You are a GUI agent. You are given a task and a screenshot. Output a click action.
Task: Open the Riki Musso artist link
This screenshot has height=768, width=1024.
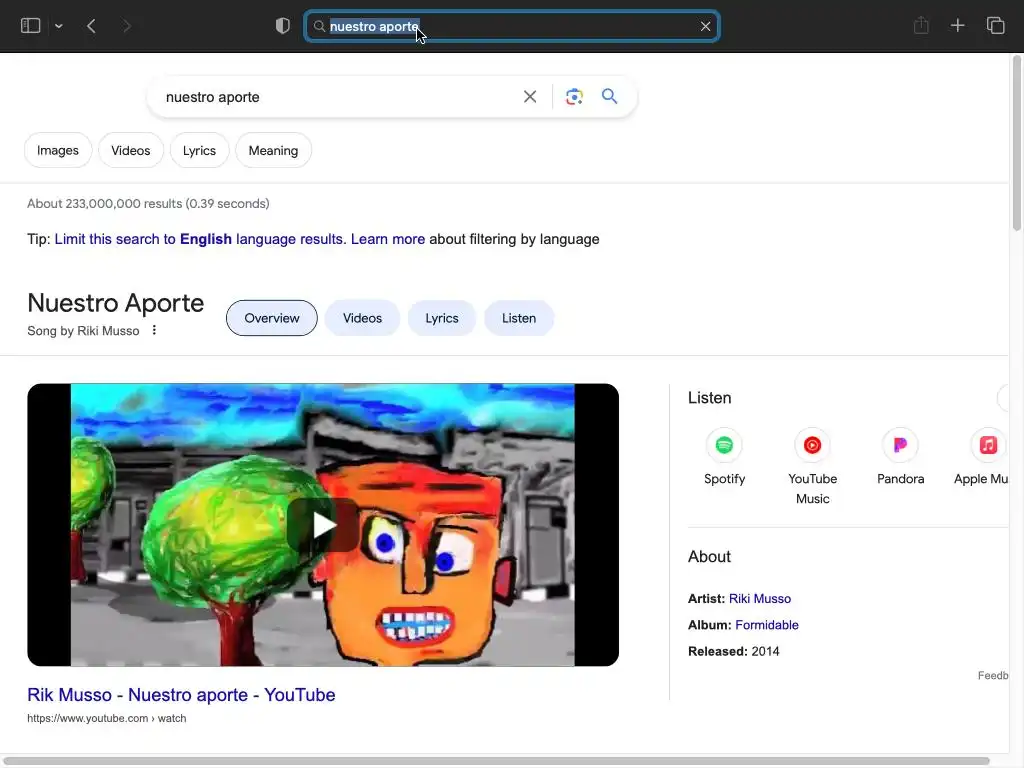pos(760,599)
